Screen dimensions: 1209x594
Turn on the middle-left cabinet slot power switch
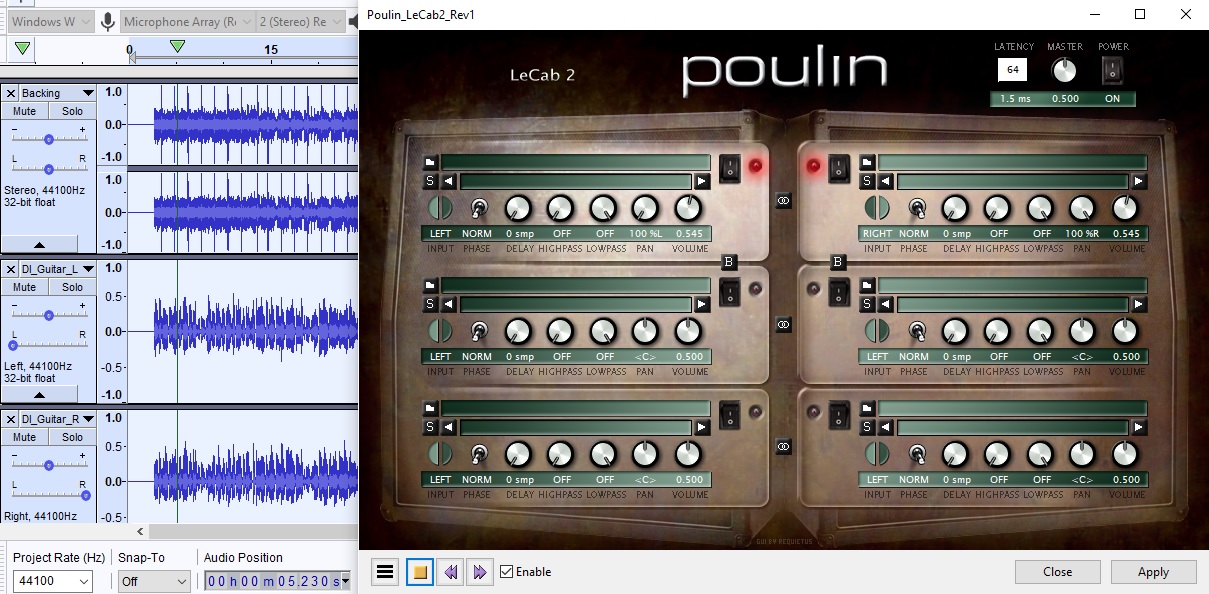tap(730, 292)
